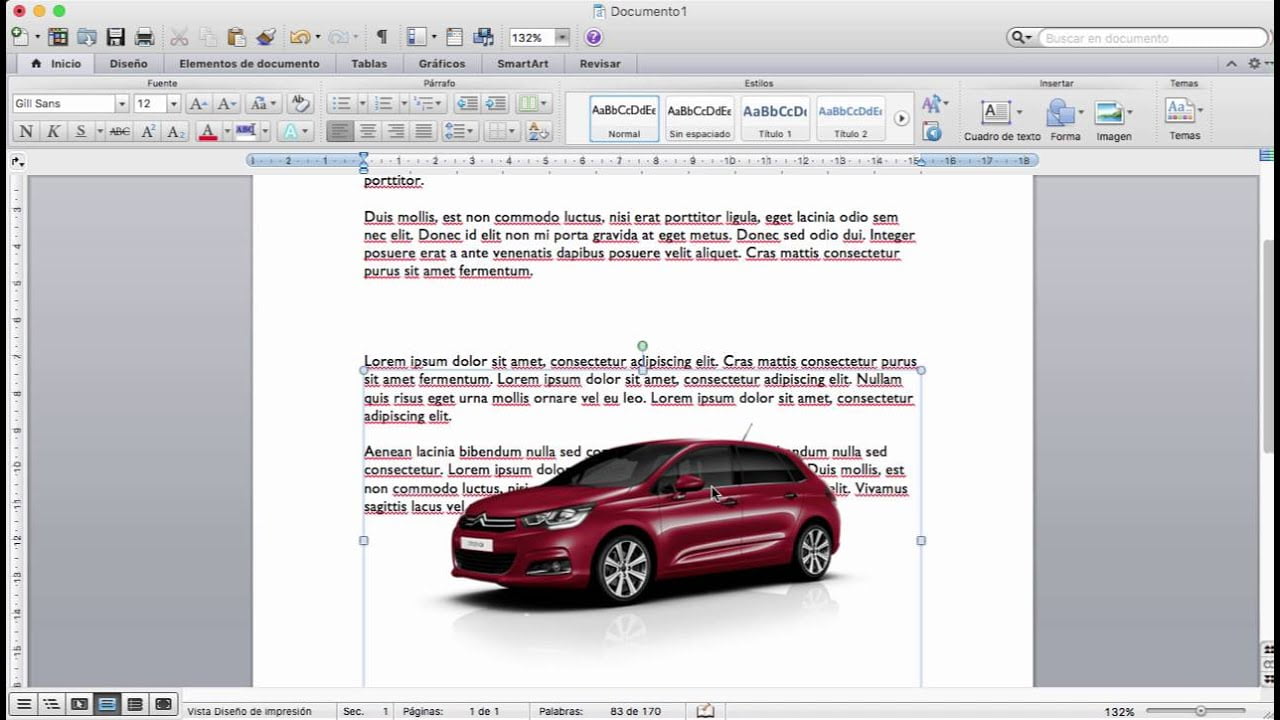Adjust the zoom slider in status bar
Viewport: 1280px width, 720px height.
[x=1200, y=711]
